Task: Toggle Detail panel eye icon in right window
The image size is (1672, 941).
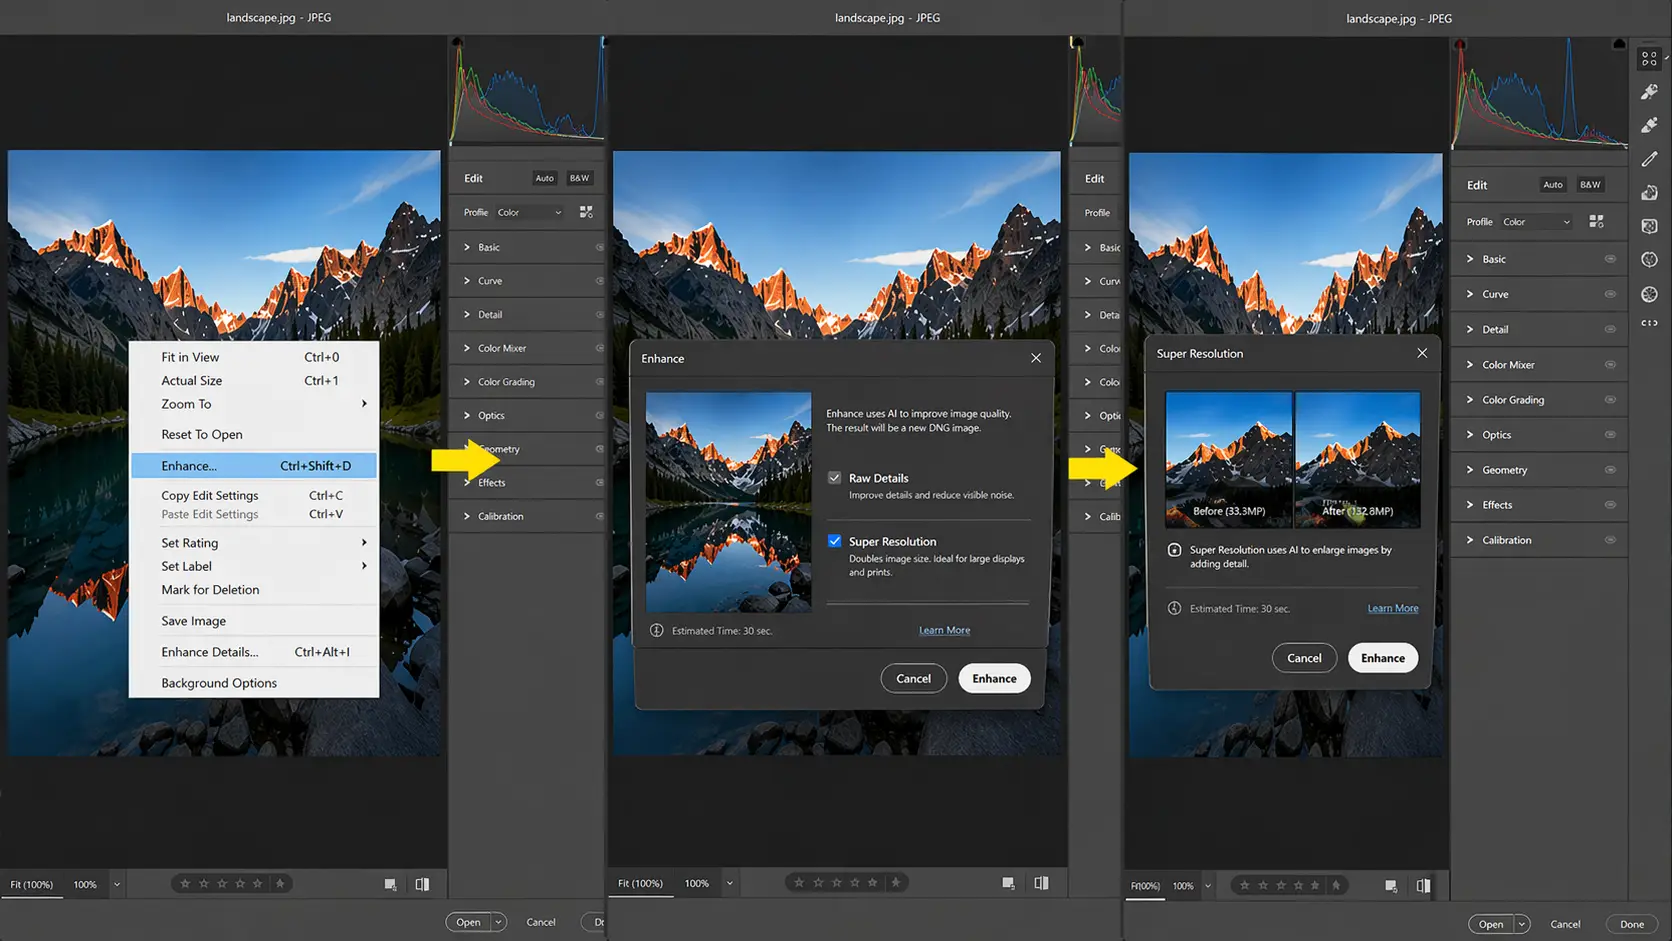Action: [1610, 329]
